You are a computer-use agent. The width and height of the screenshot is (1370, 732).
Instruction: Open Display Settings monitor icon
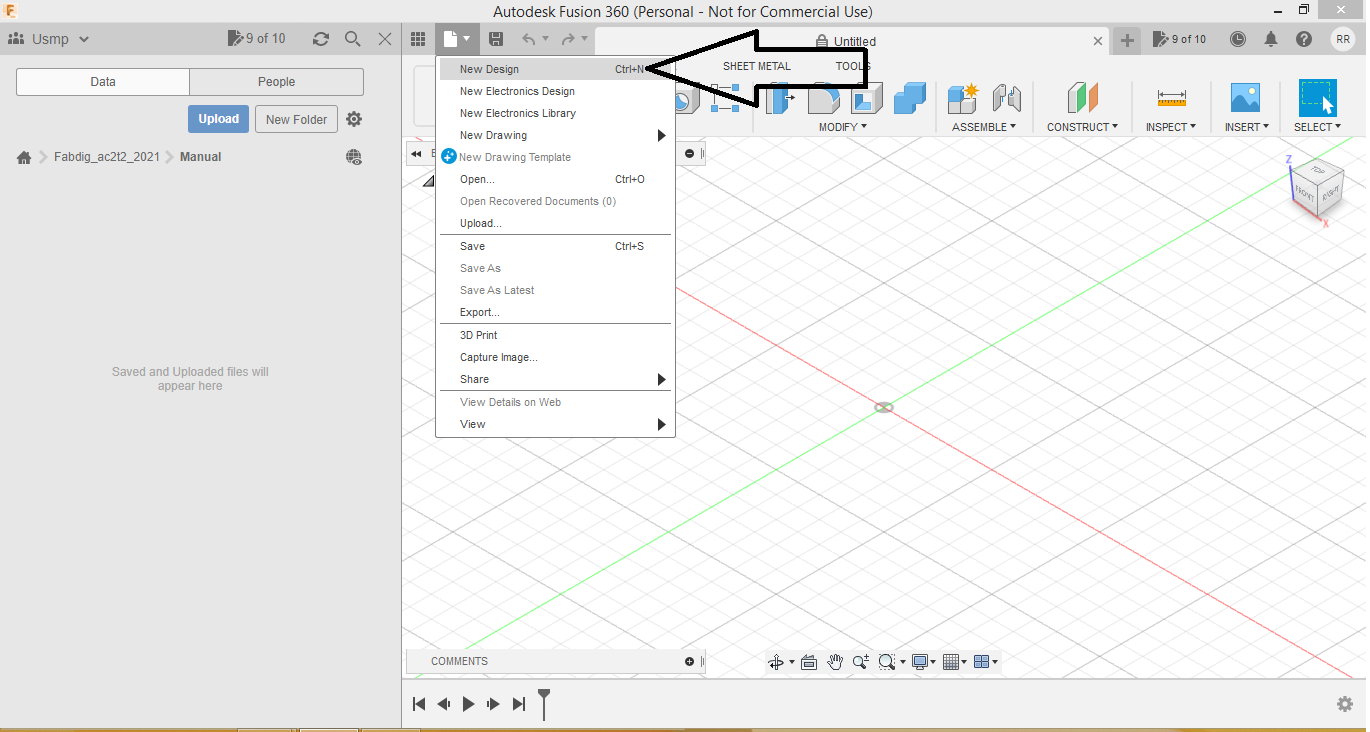click(920, 662)
